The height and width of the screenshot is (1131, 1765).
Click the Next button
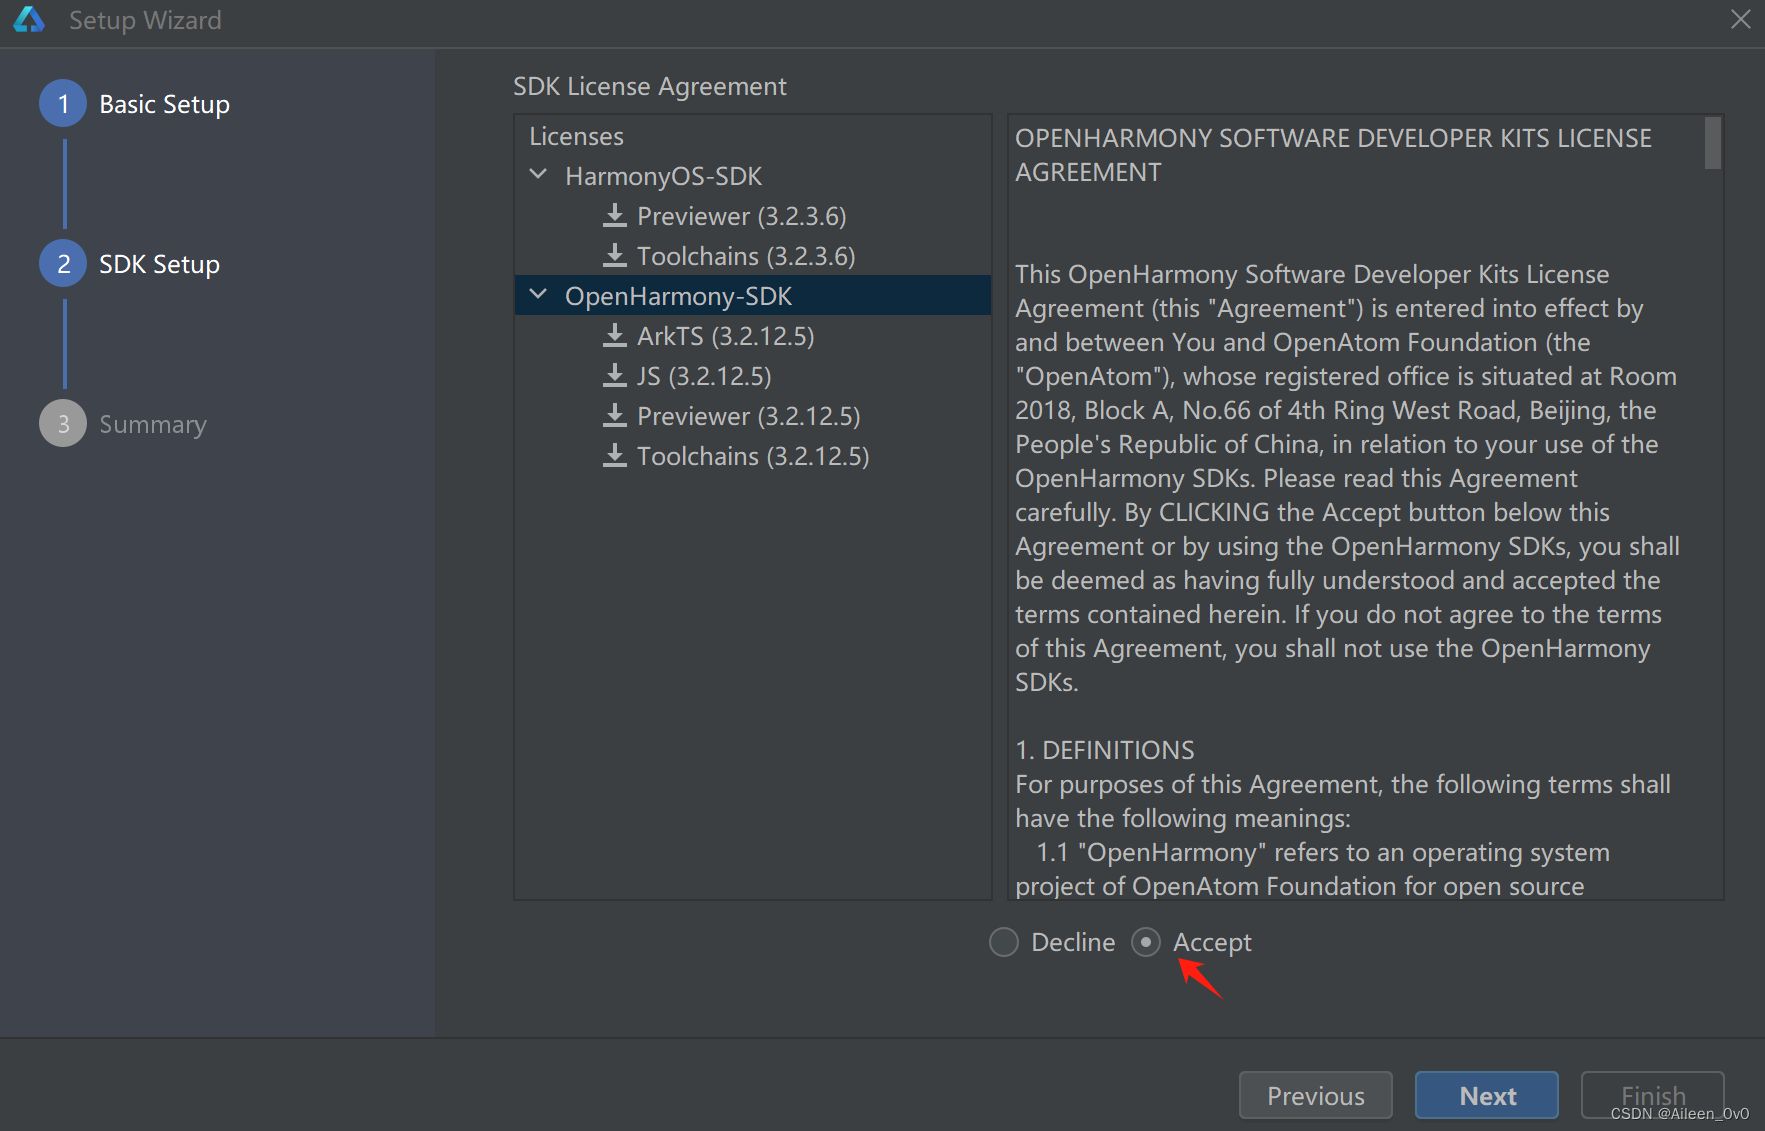coord(1486,1096)
